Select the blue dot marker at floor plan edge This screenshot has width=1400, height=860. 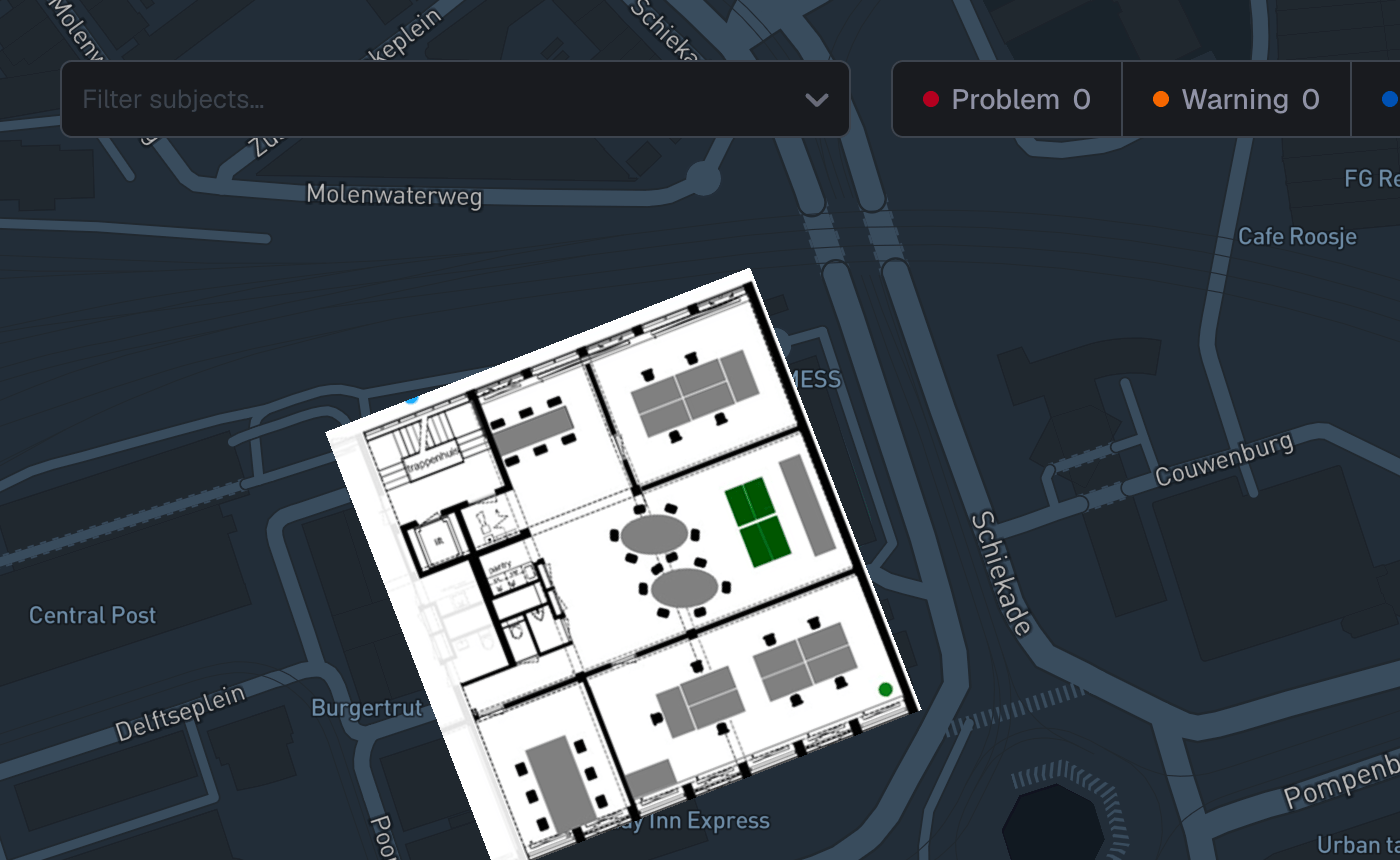coord(411,398)
